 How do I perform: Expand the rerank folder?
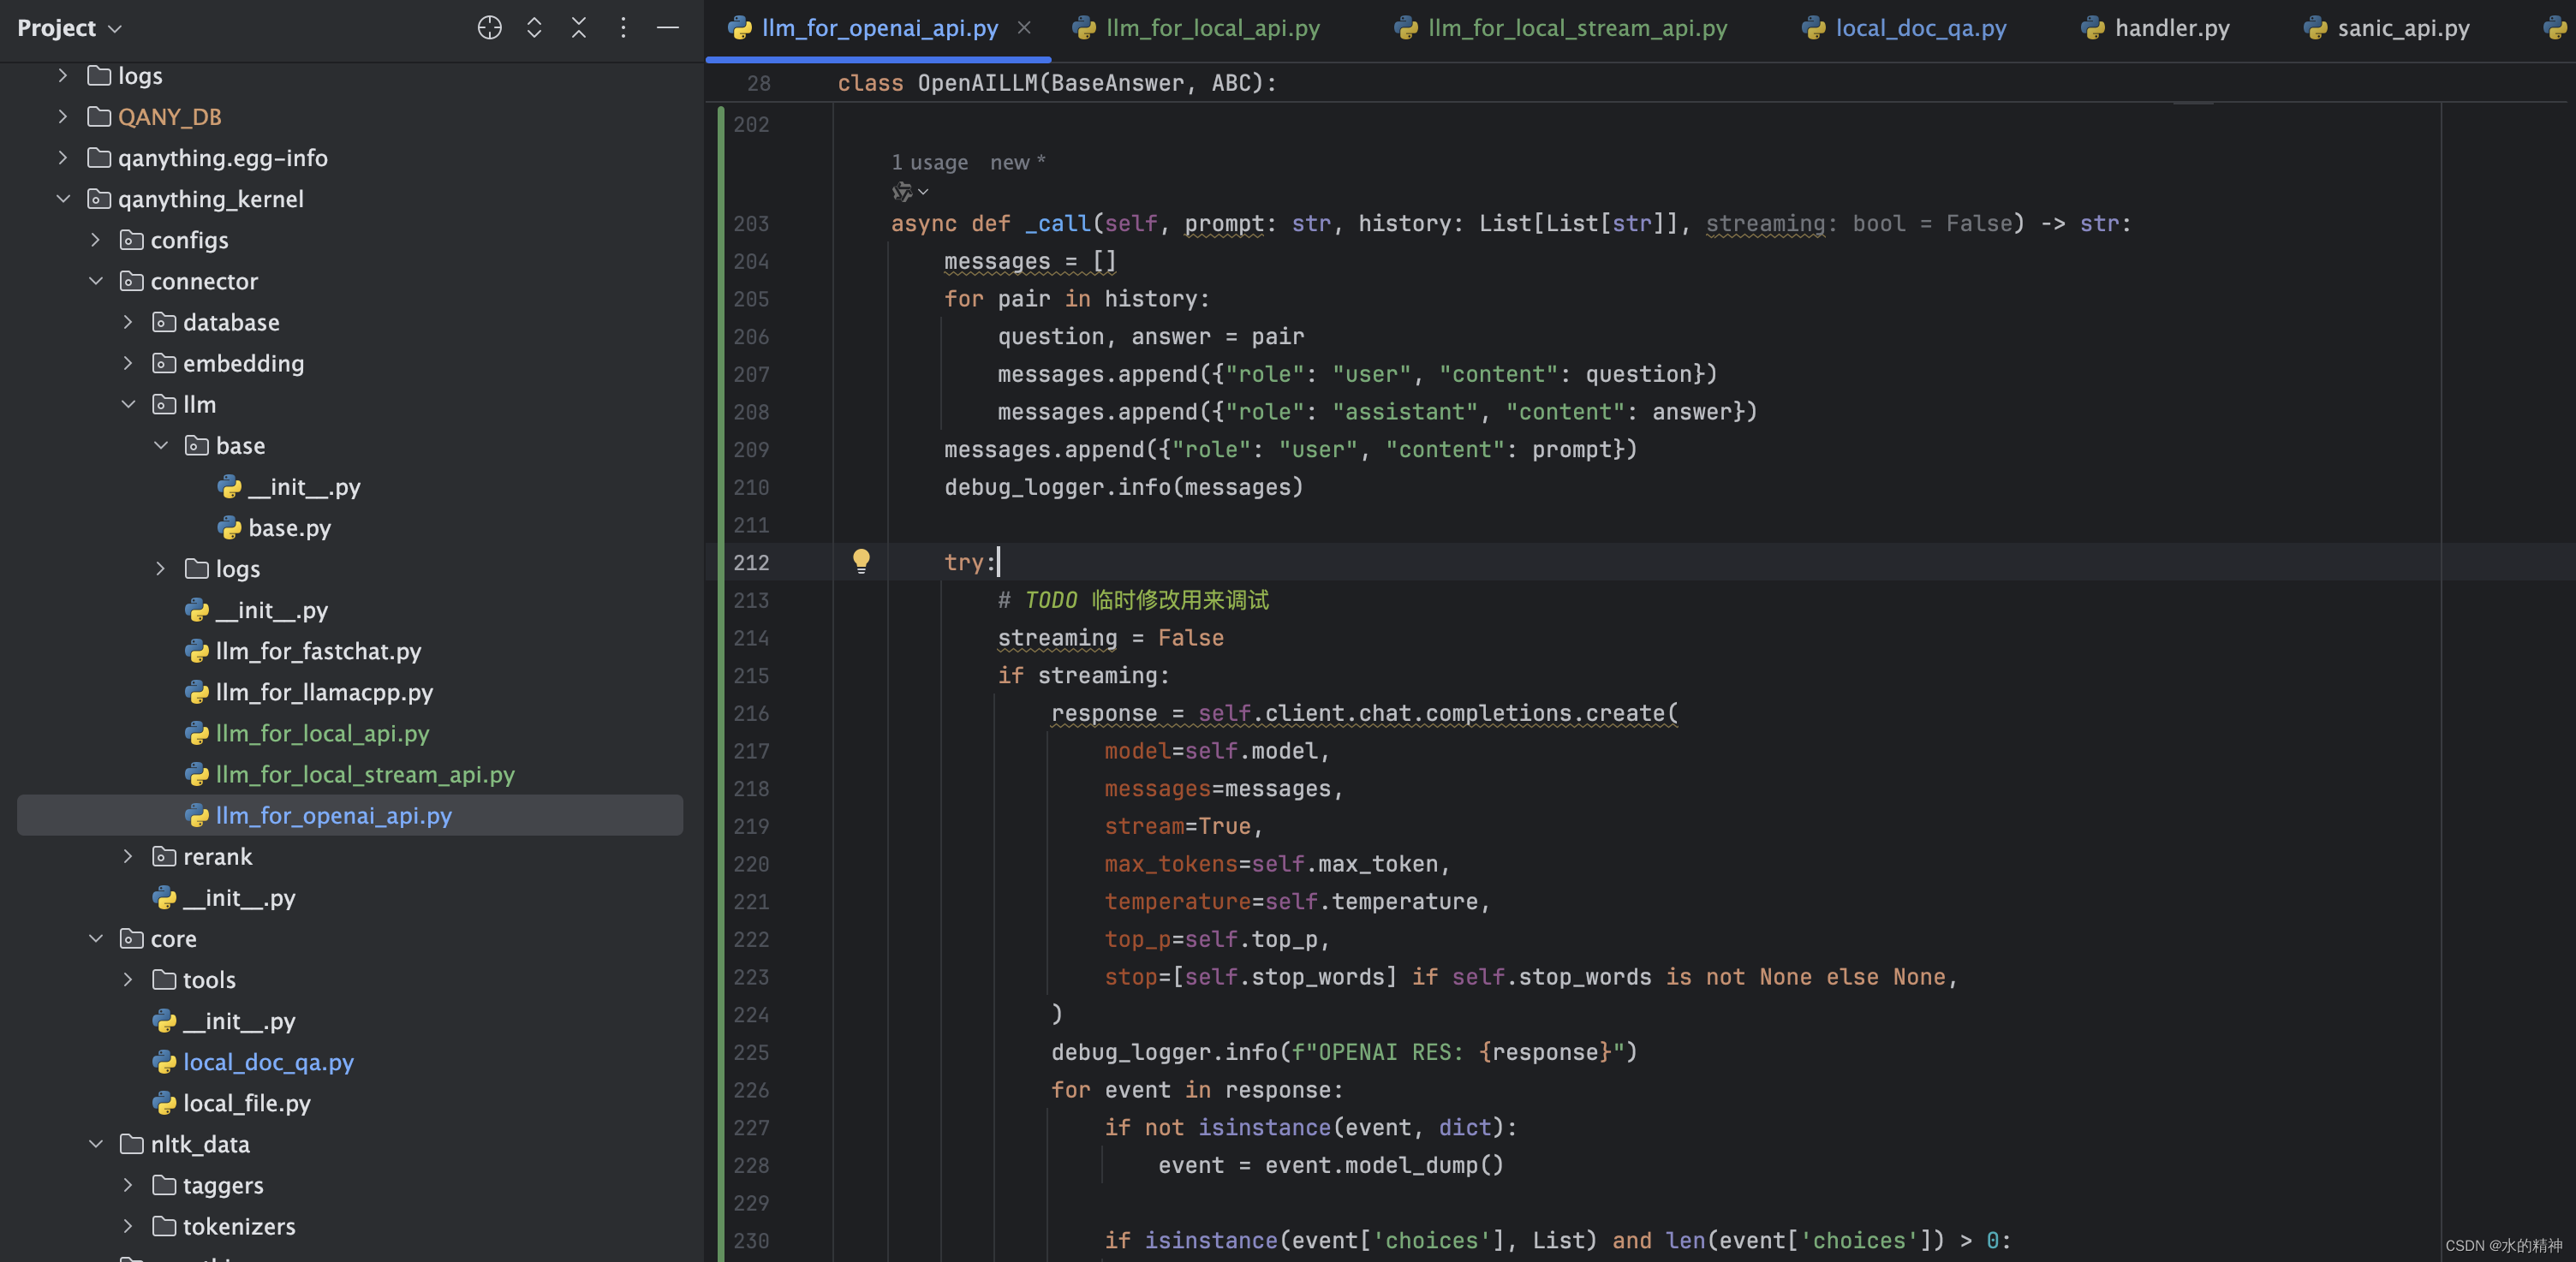[128, 857]
